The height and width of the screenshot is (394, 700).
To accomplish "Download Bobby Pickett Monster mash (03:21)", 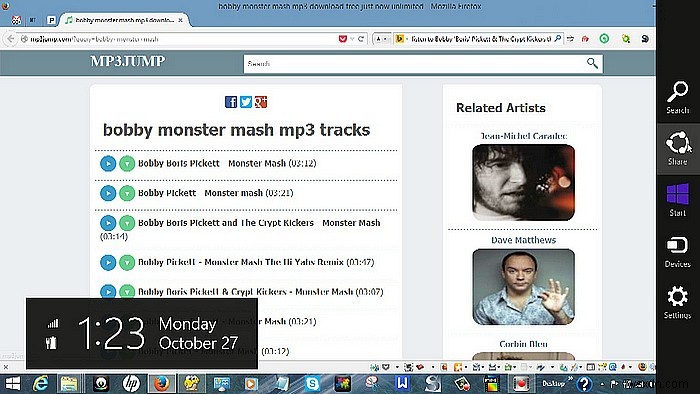I will pyautogui.click(x=127, y=193).
